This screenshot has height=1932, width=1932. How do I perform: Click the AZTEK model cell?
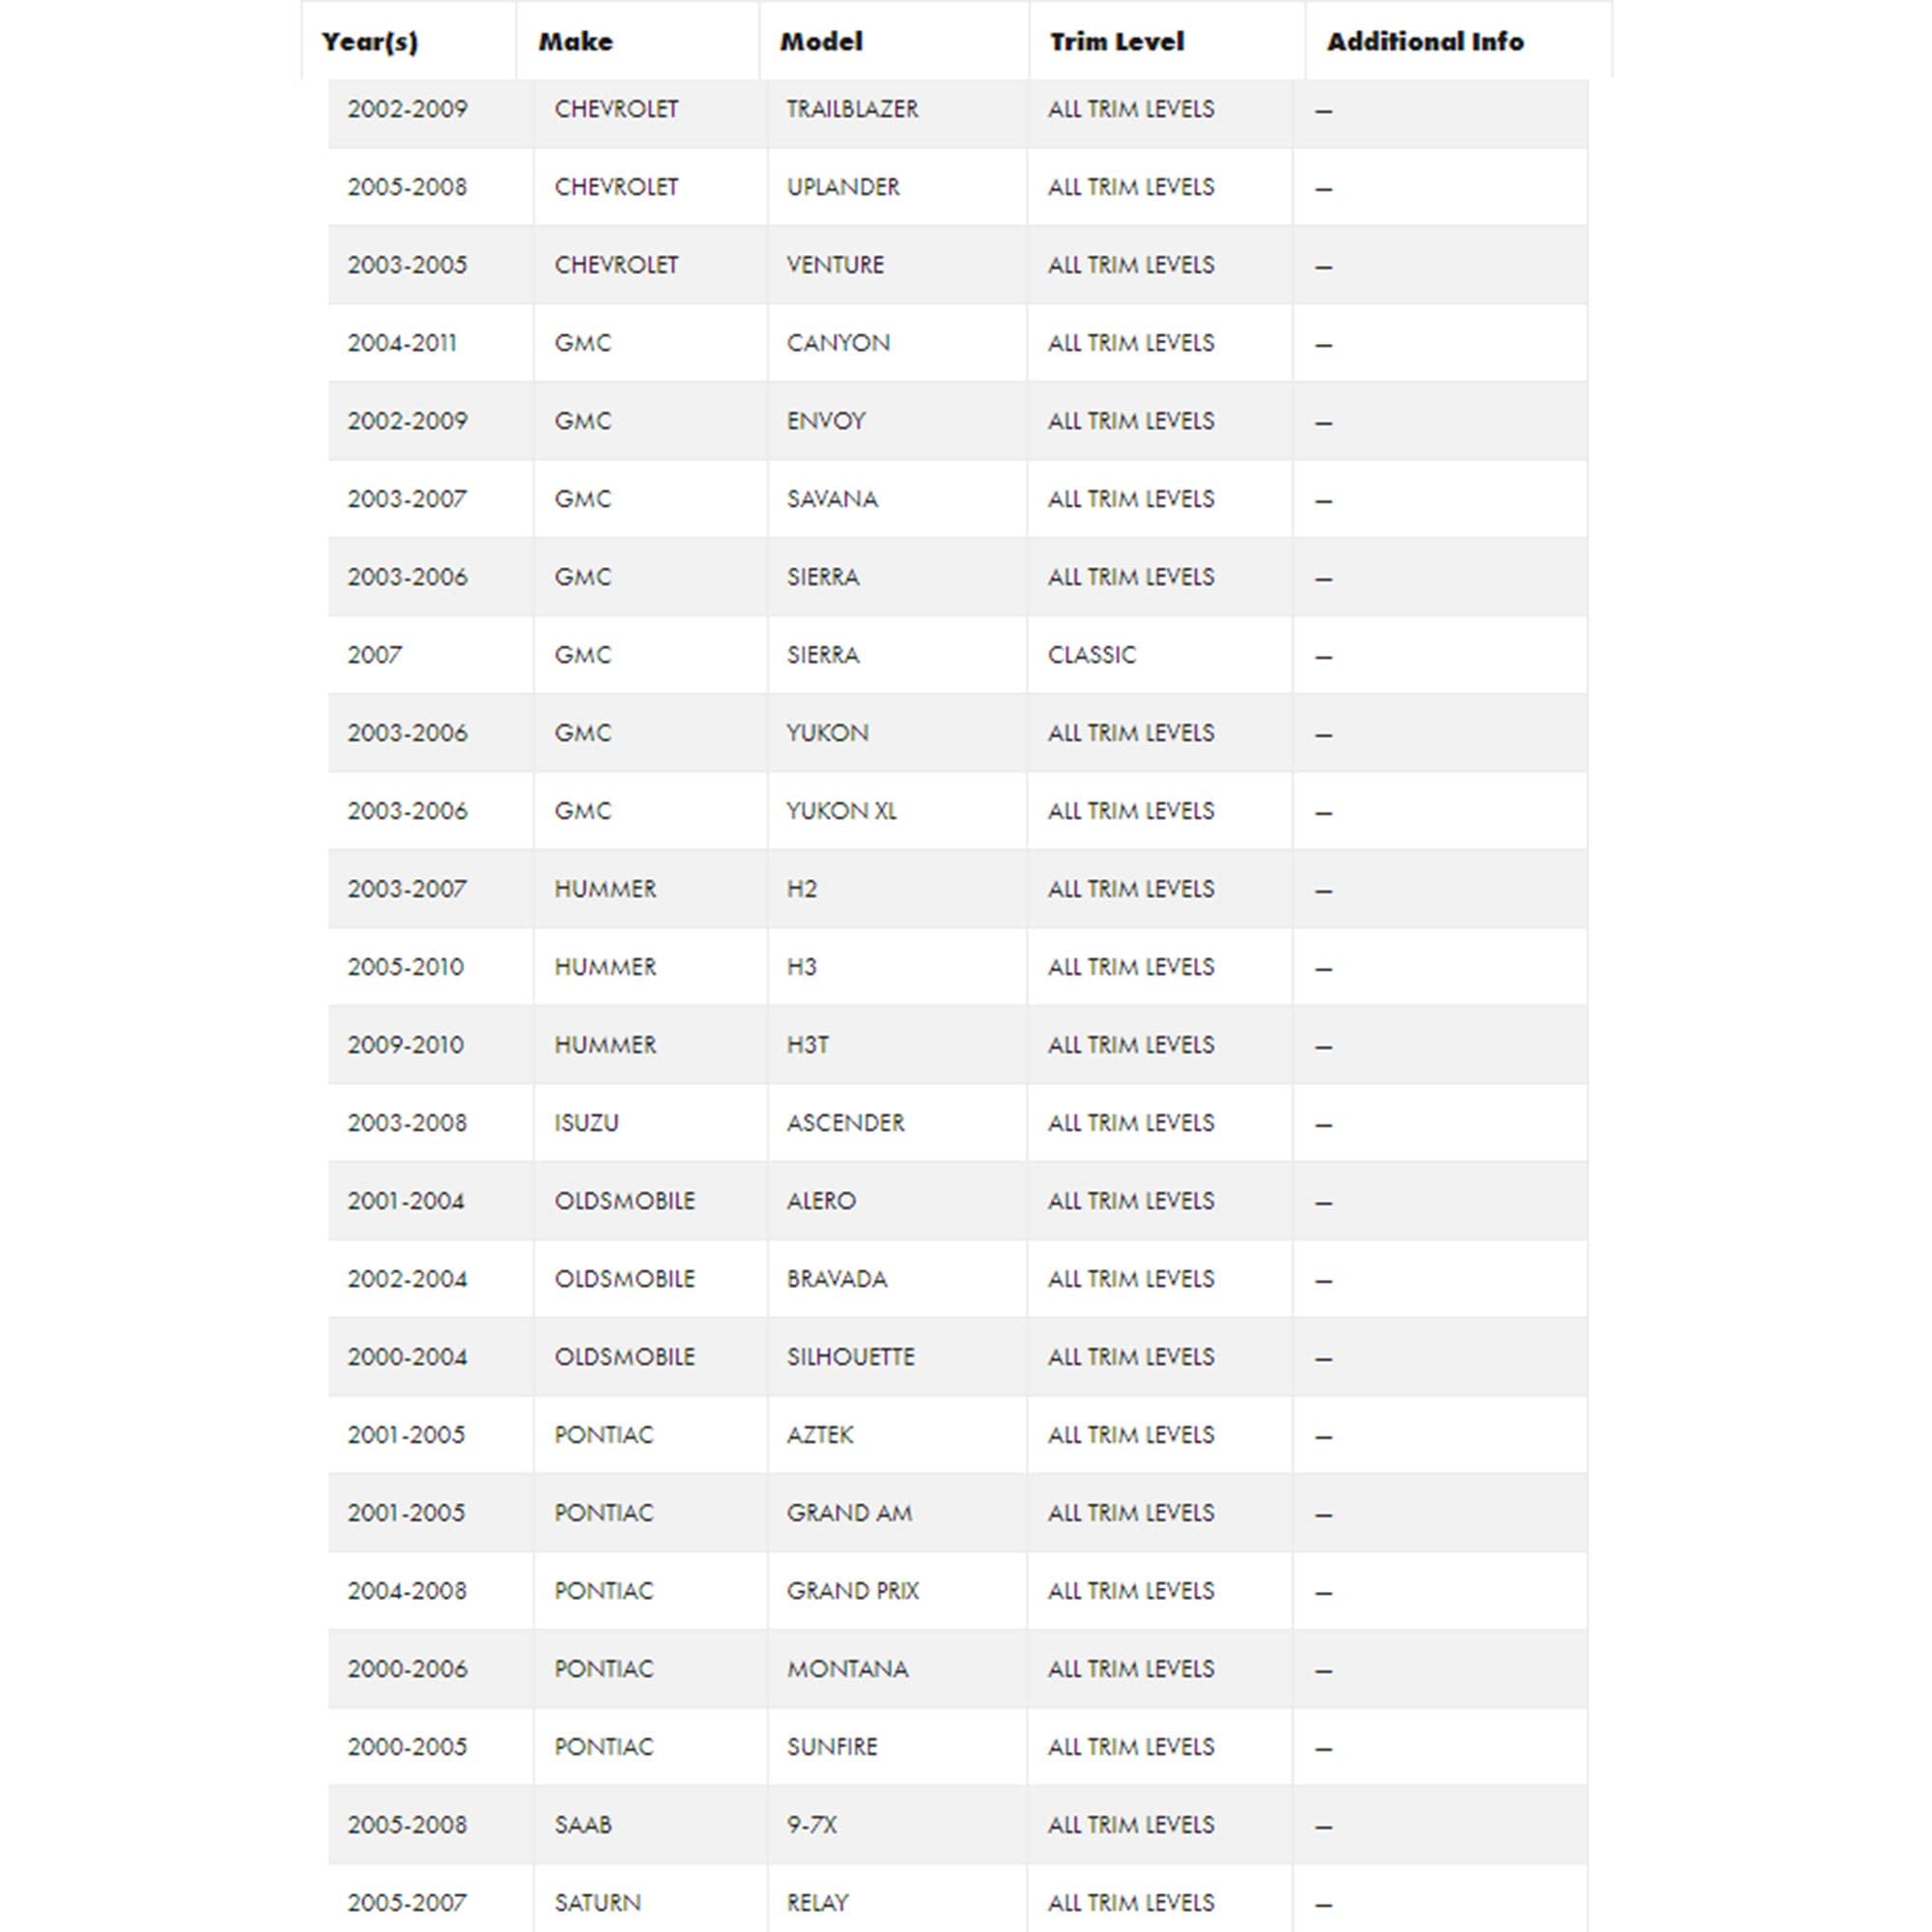tap(820, 1435)
